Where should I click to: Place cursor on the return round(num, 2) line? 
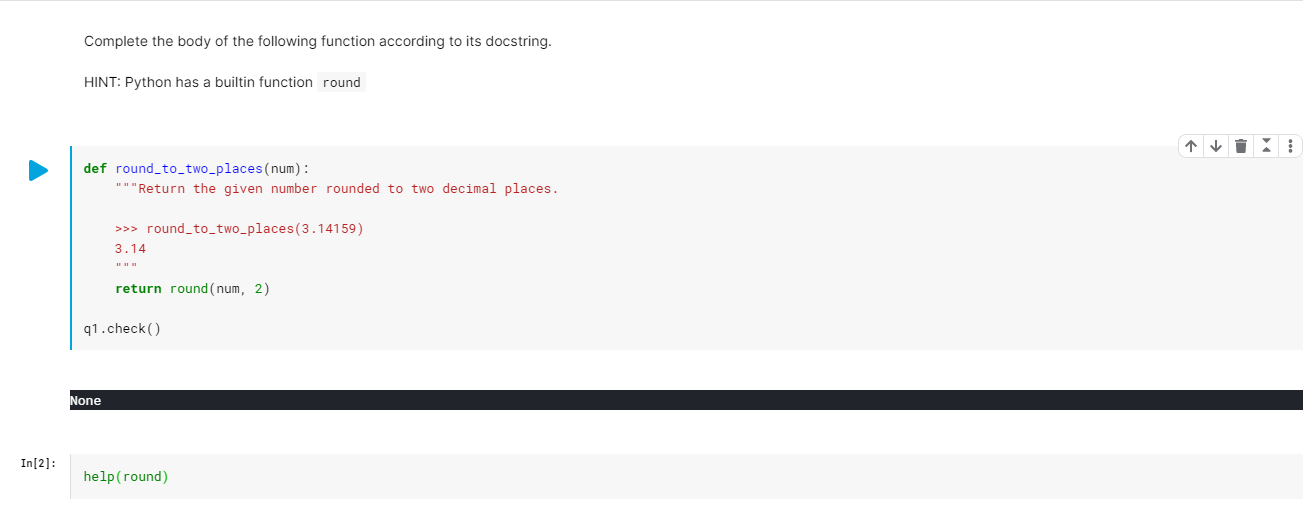click(x=193, y=289)
